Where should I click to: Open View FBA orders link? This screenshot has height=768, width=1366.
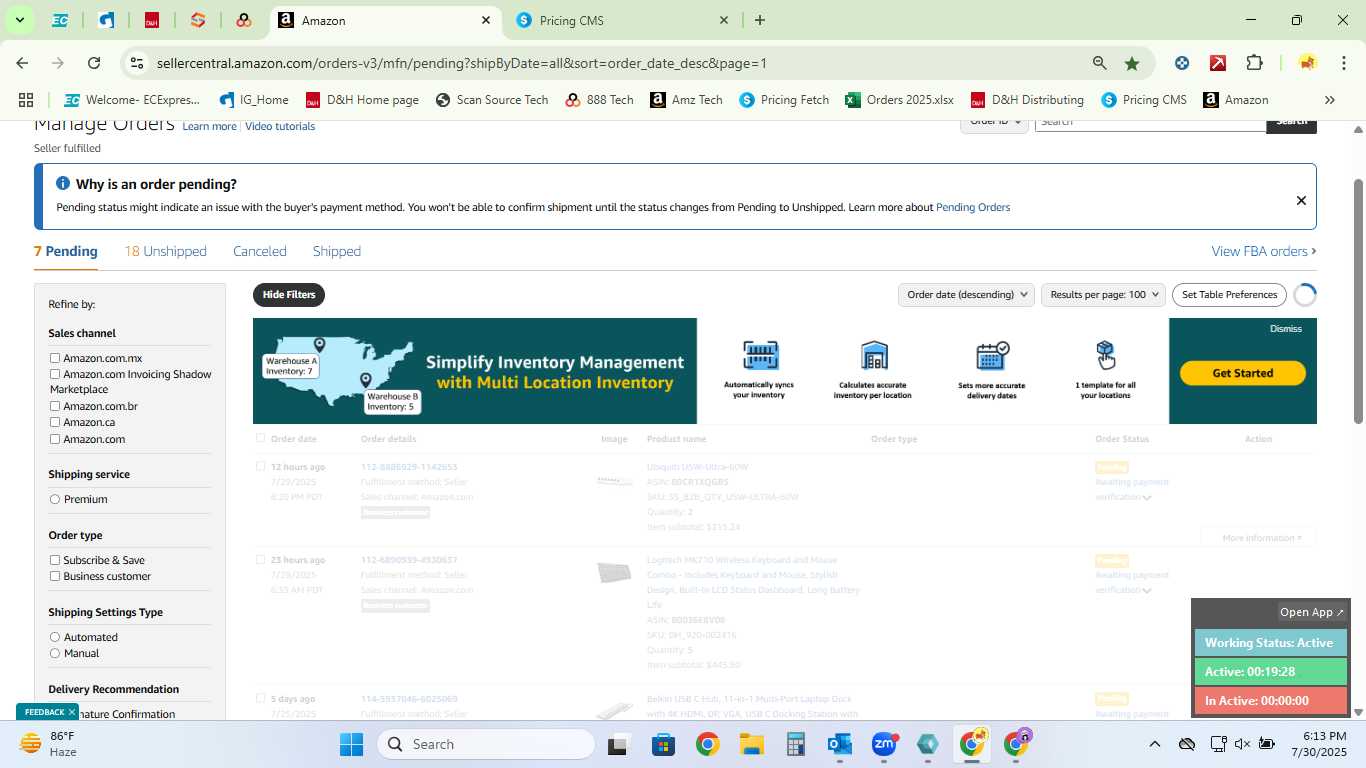1264,251
